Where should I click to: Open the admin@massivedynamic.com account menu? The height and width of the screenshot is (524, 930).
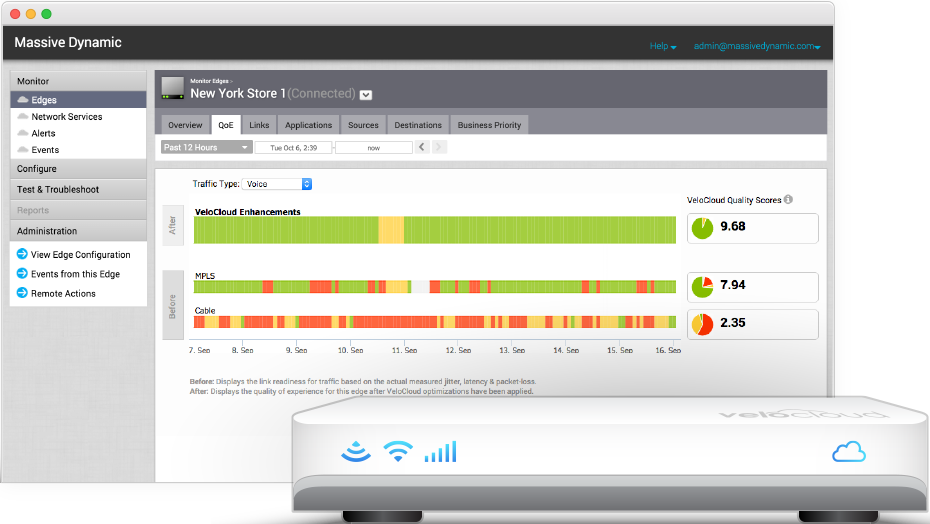(x=757, y=46)
